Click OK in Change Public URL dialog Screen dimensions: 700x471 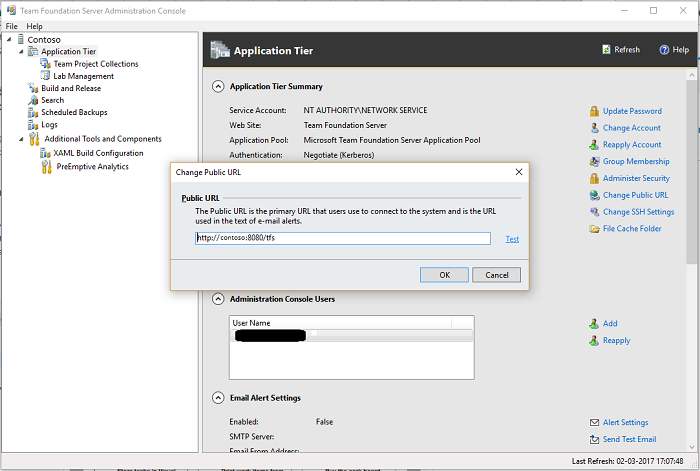444,275
